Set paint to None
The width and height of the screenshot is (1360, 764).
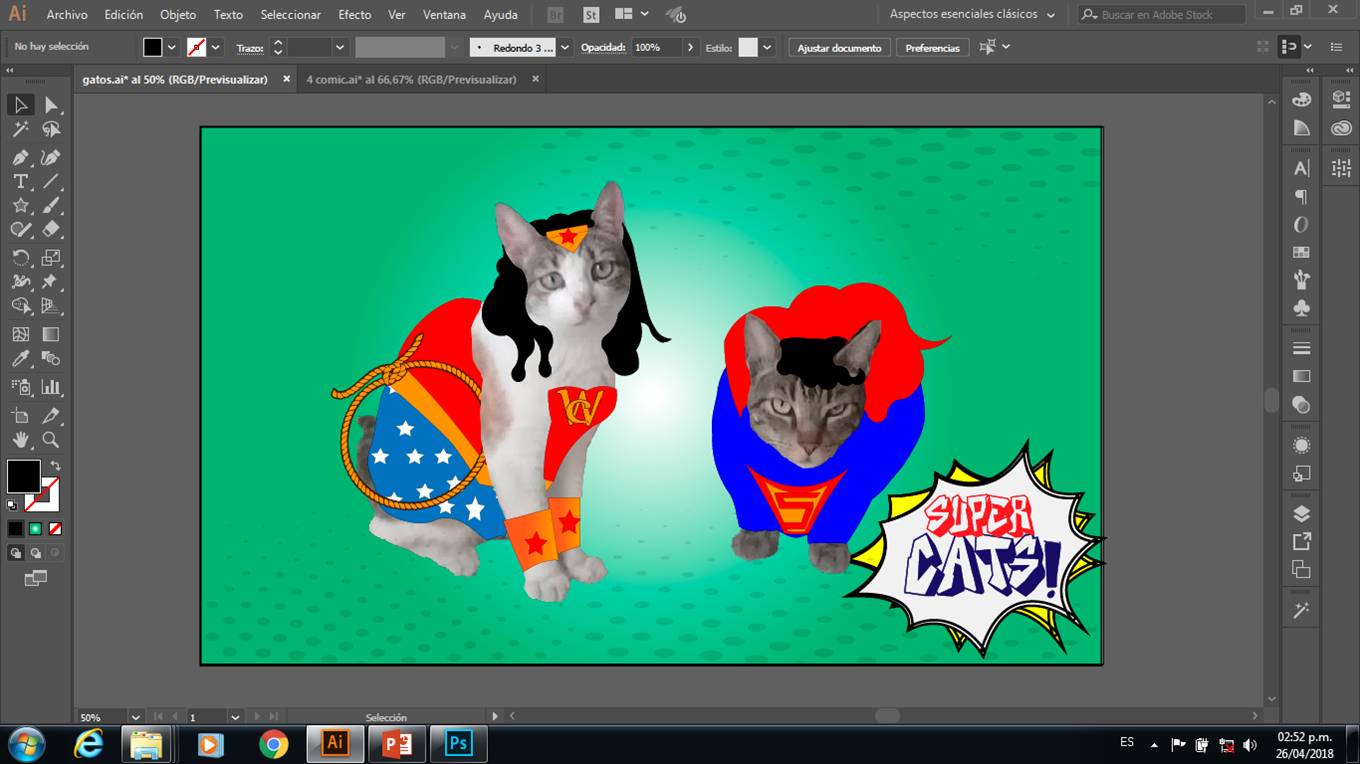tap(55, 528)
